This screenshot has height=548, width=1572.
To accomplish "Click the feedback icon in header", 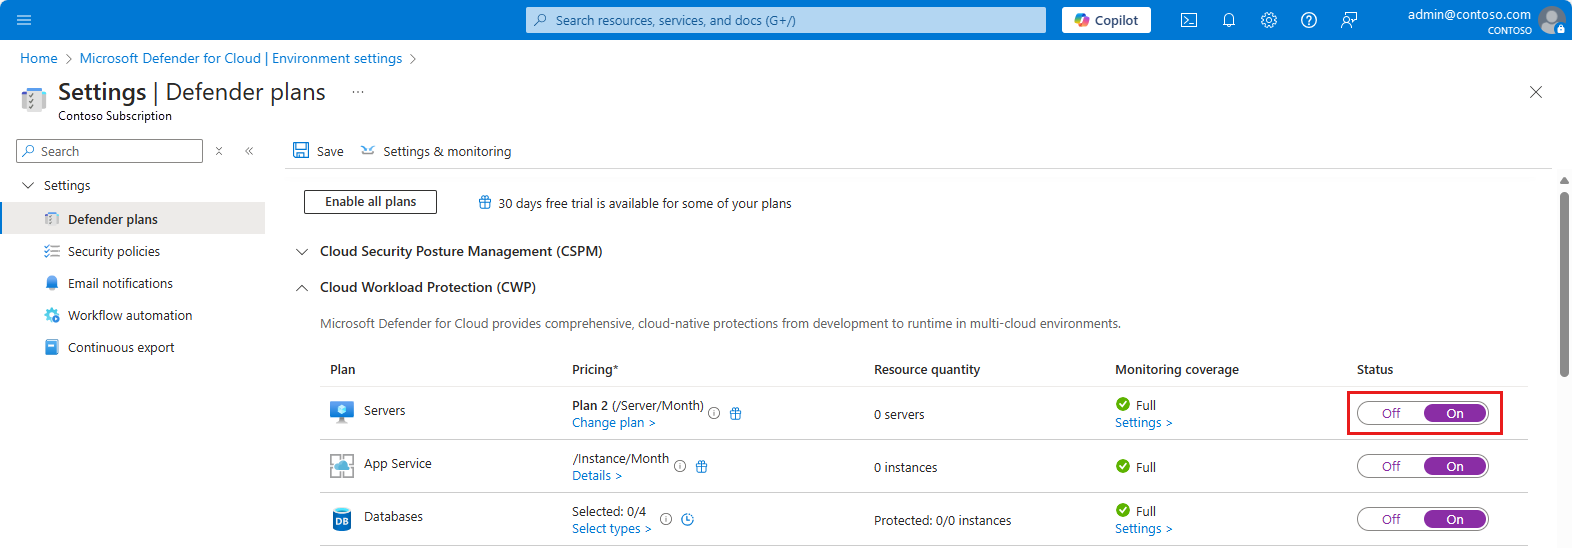I will [x=1349, y=20].
